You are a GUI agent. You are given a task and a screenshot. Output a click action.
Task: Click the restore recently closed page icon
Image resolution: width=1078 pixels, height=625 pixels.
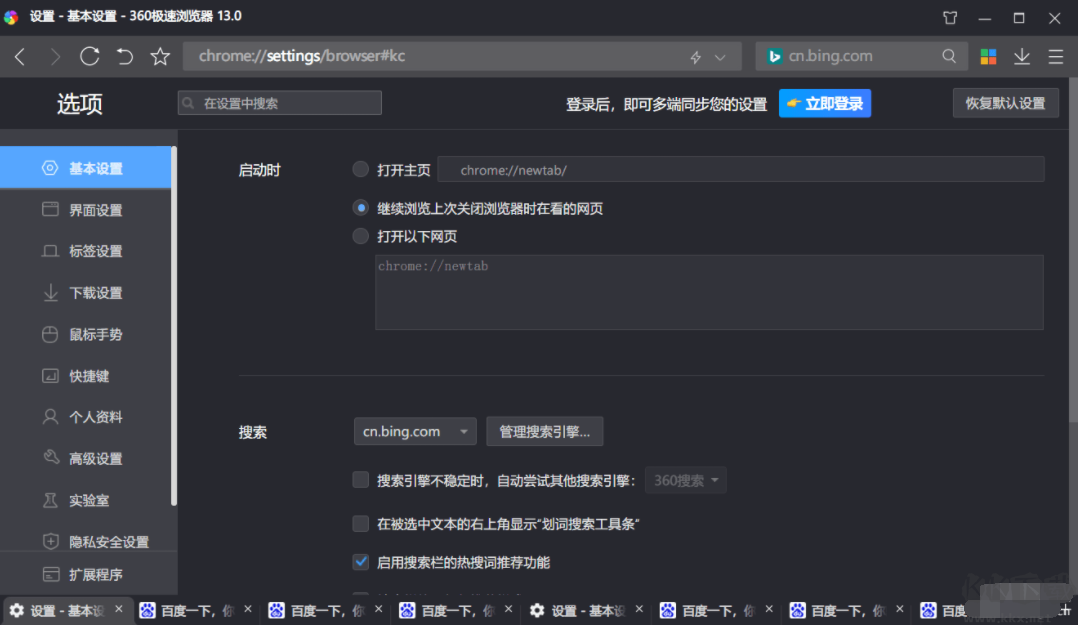(x=124, y=56)
